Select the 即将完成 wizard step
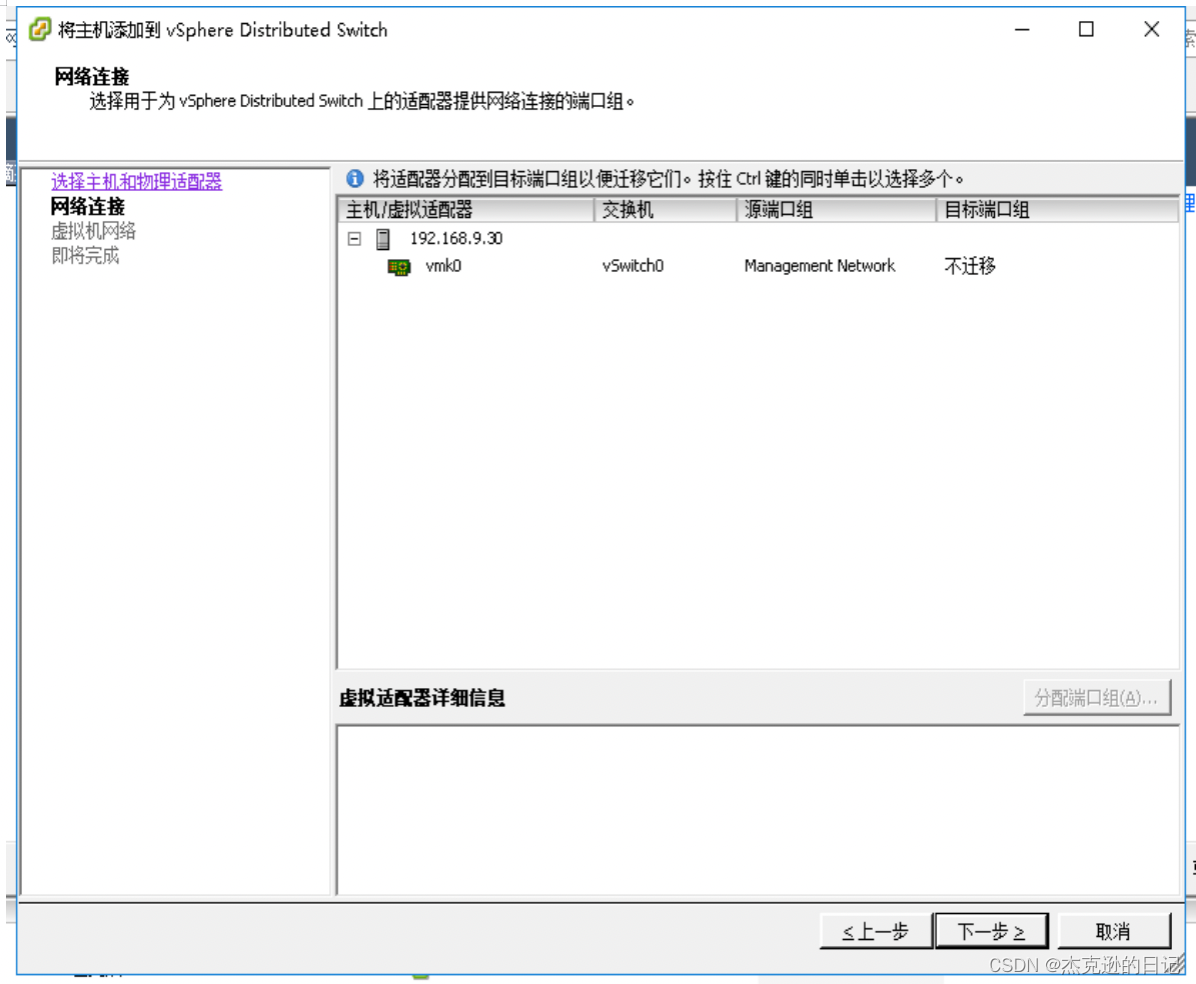 [x=85, y=256]
